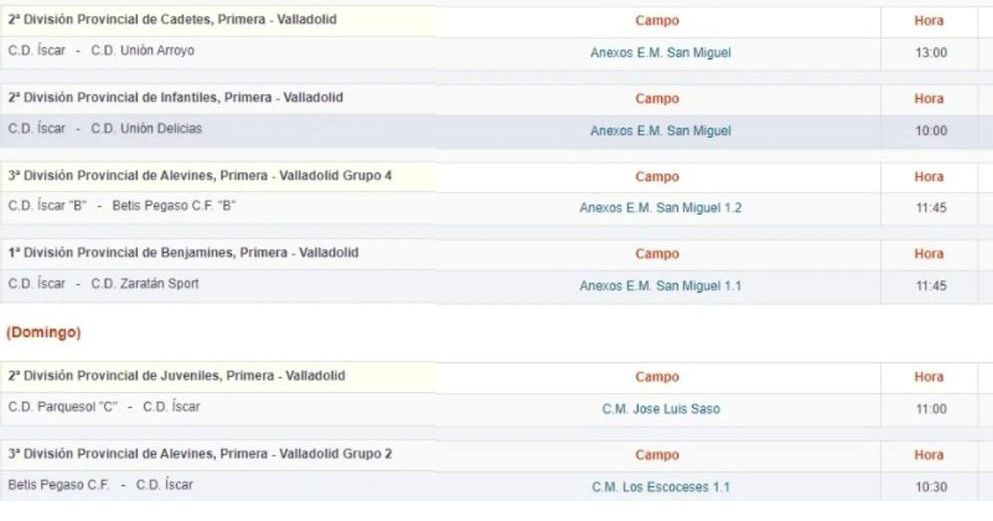This screenshot has height=521, width=993.
Task: Select Alevines Valladolid Grupo 4 header
Action: pyautogui.click(x=200, y=176)
